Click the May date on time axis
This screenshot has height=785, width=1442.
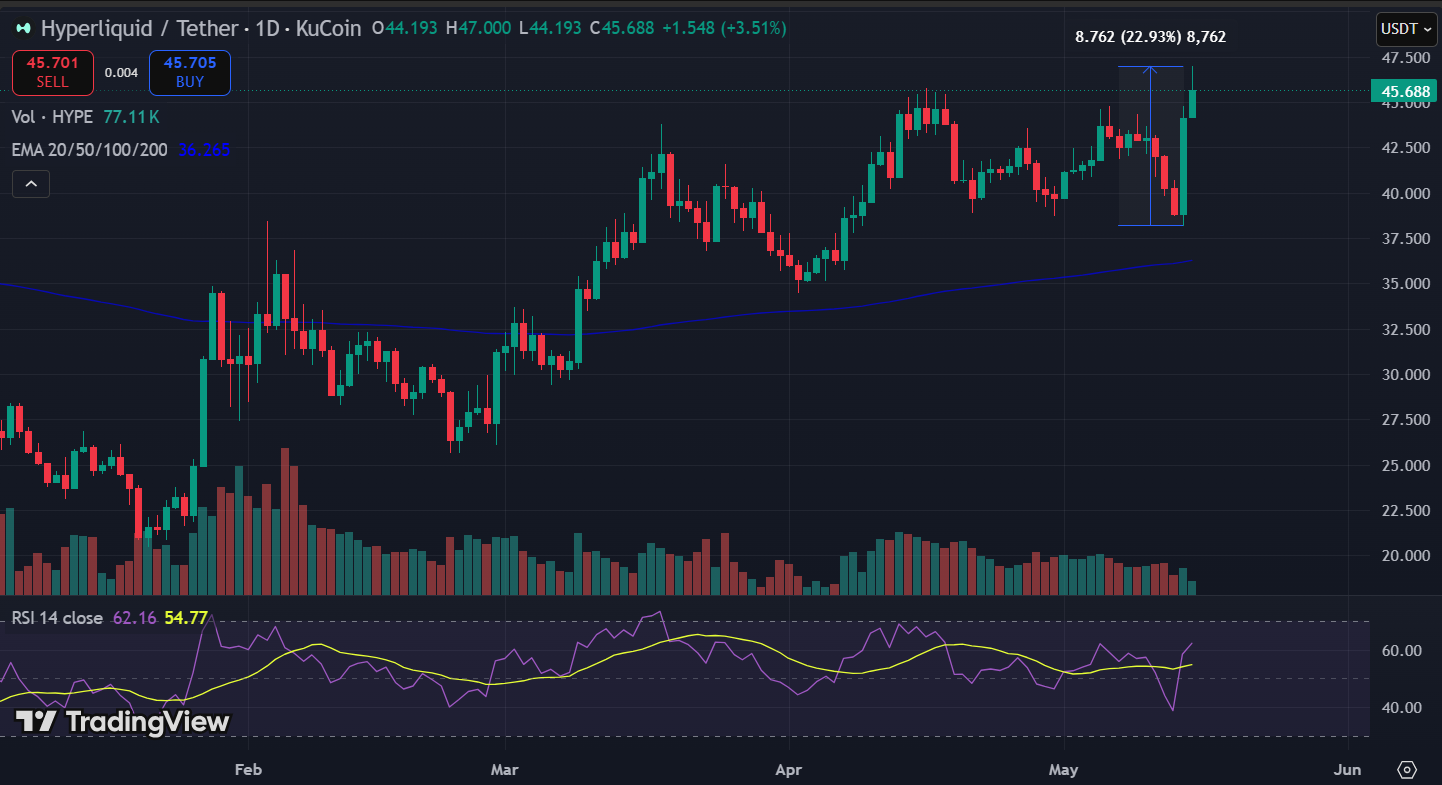tap(1064, 770)
